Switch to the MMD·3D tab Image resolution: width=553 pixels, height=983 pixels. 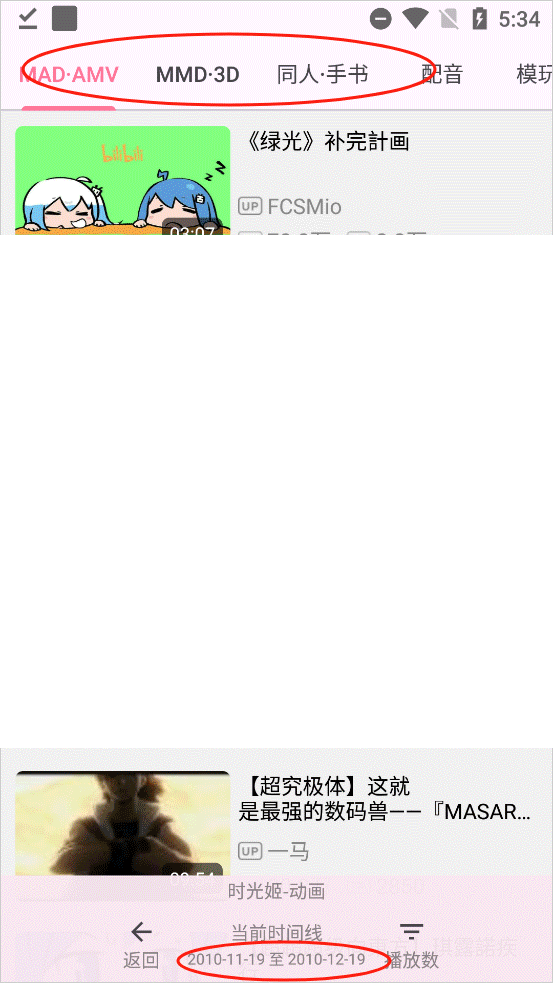[x=198, y=75]
